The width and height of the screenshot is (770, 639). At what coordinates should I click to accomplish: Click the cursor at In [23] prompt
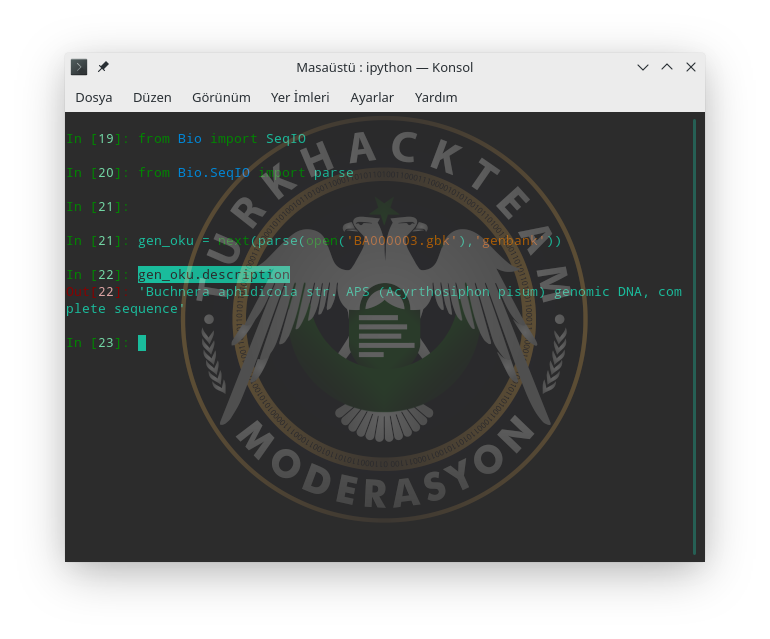coord(142,343)
